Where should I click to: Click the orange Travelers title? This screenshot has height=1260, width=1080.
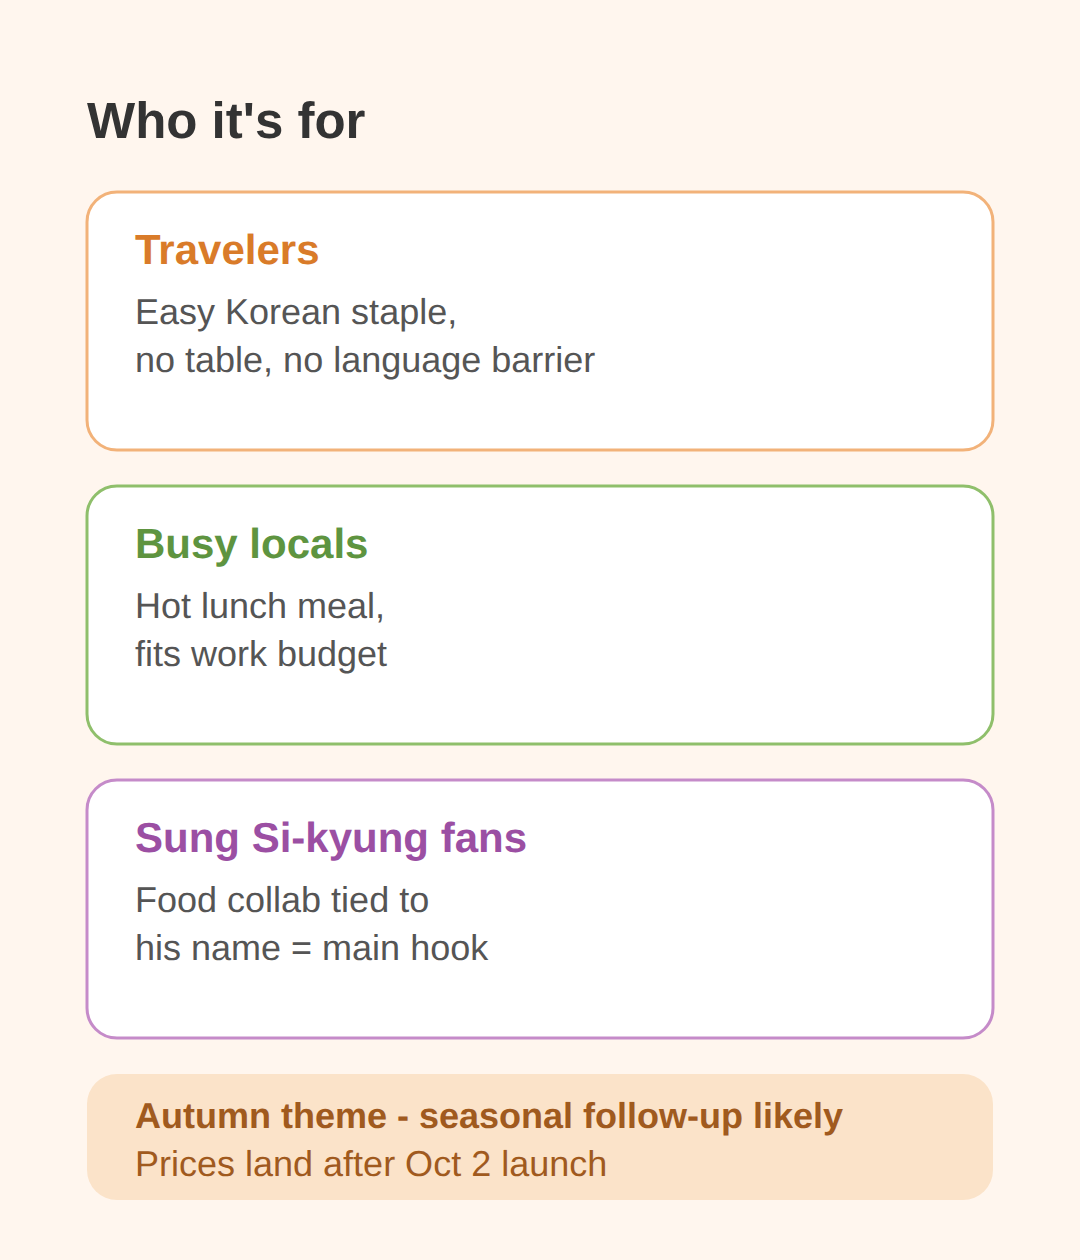(x=227, y=250)
